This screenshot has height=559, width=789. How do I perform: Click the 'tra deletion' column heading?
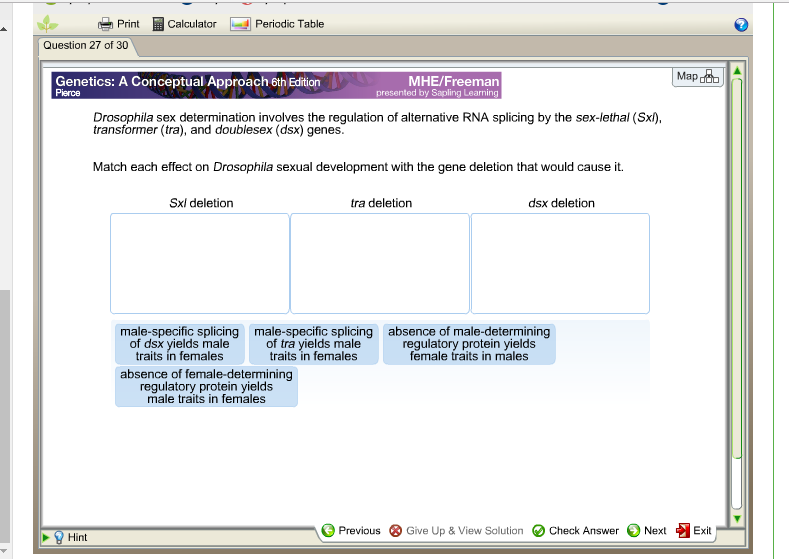coord(381,203)
